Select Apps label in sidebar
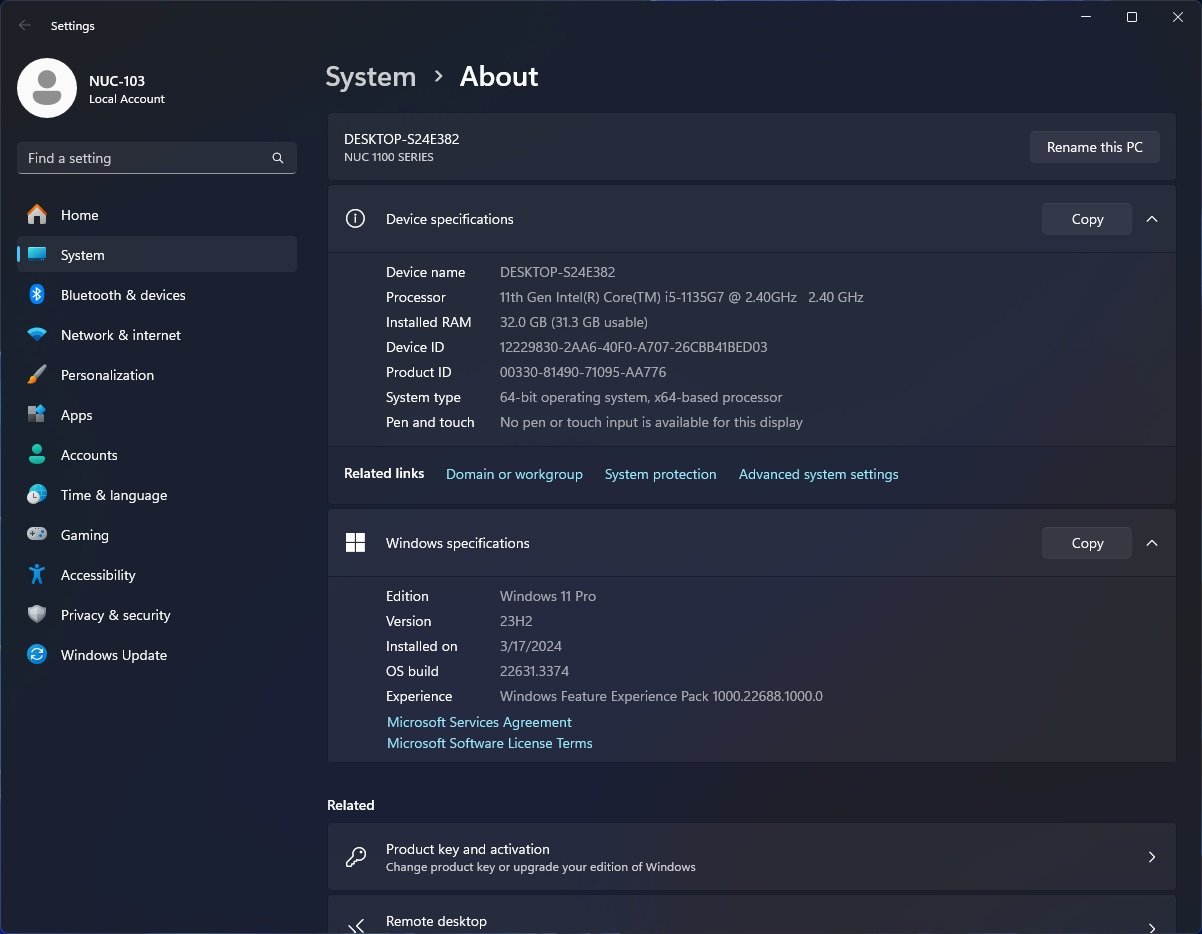The height and width of the screenshot is (934, 1202). tap(77, 415)
